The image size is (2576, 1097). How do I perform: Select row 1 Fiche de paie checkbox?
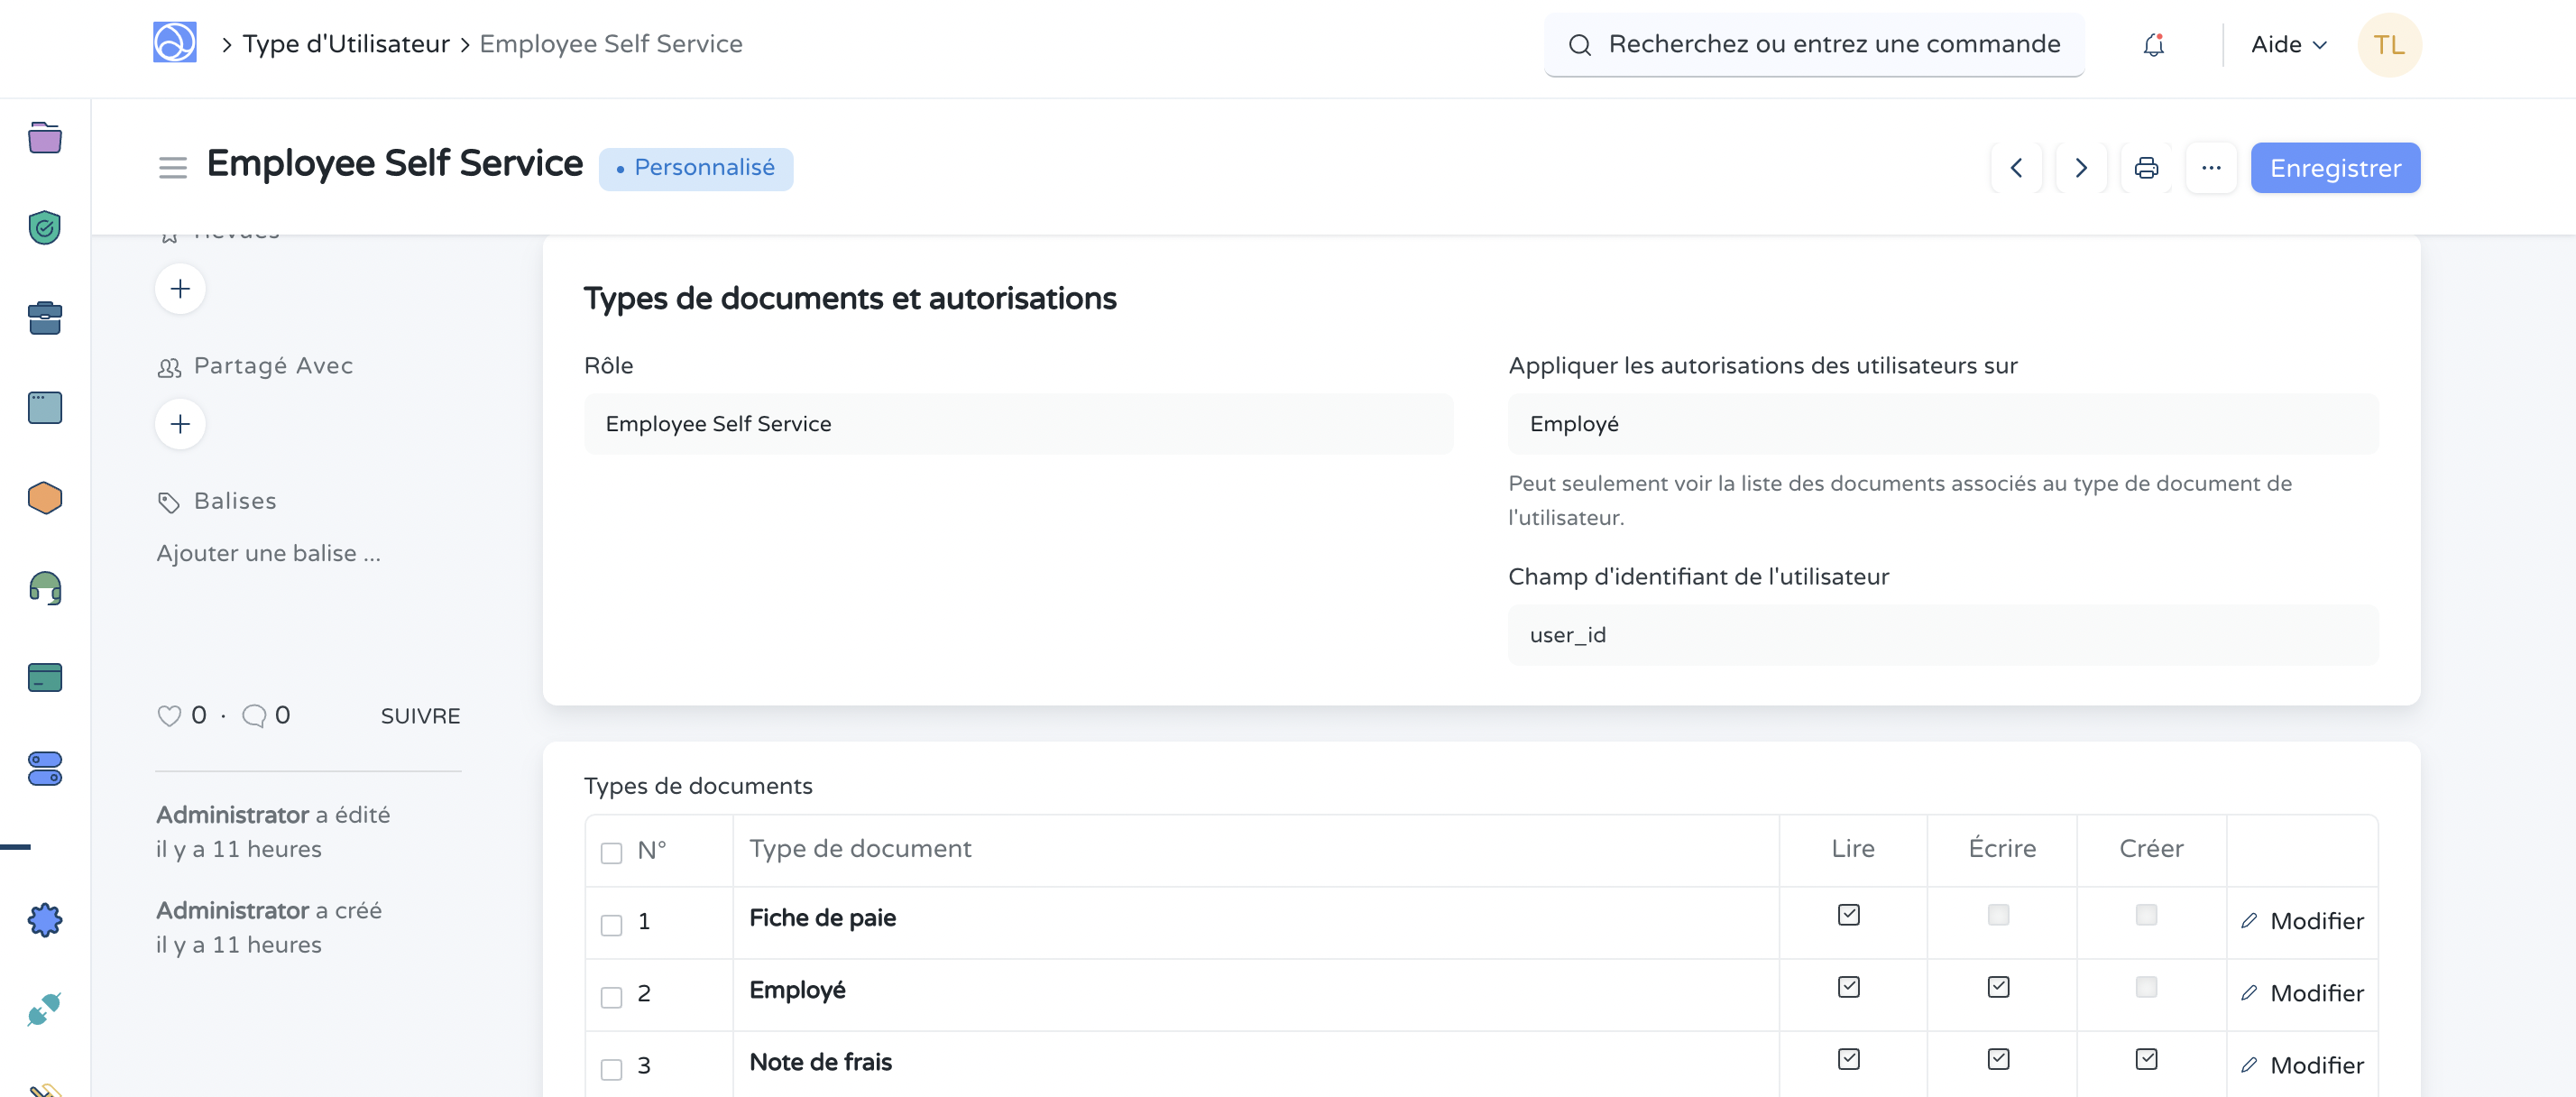(611, 924)
